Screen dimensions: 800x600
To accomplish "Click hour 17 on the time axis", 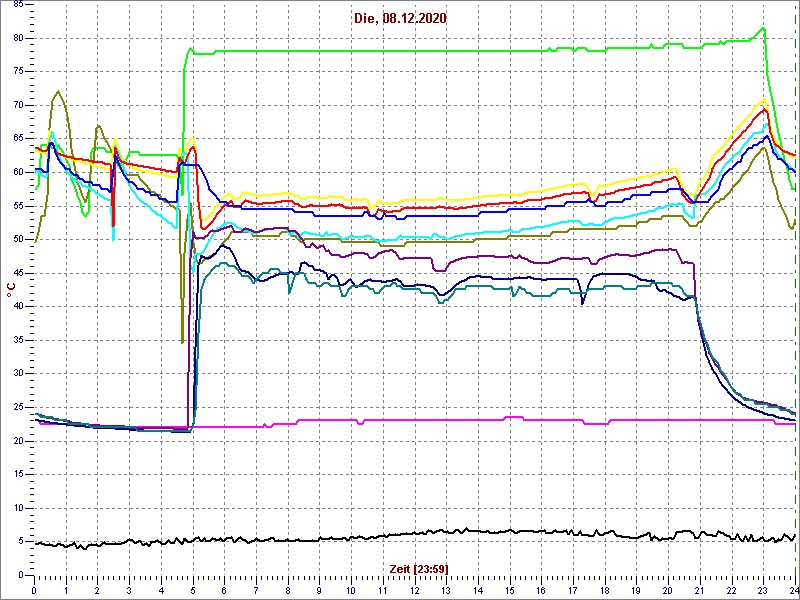I will (573, 589).
